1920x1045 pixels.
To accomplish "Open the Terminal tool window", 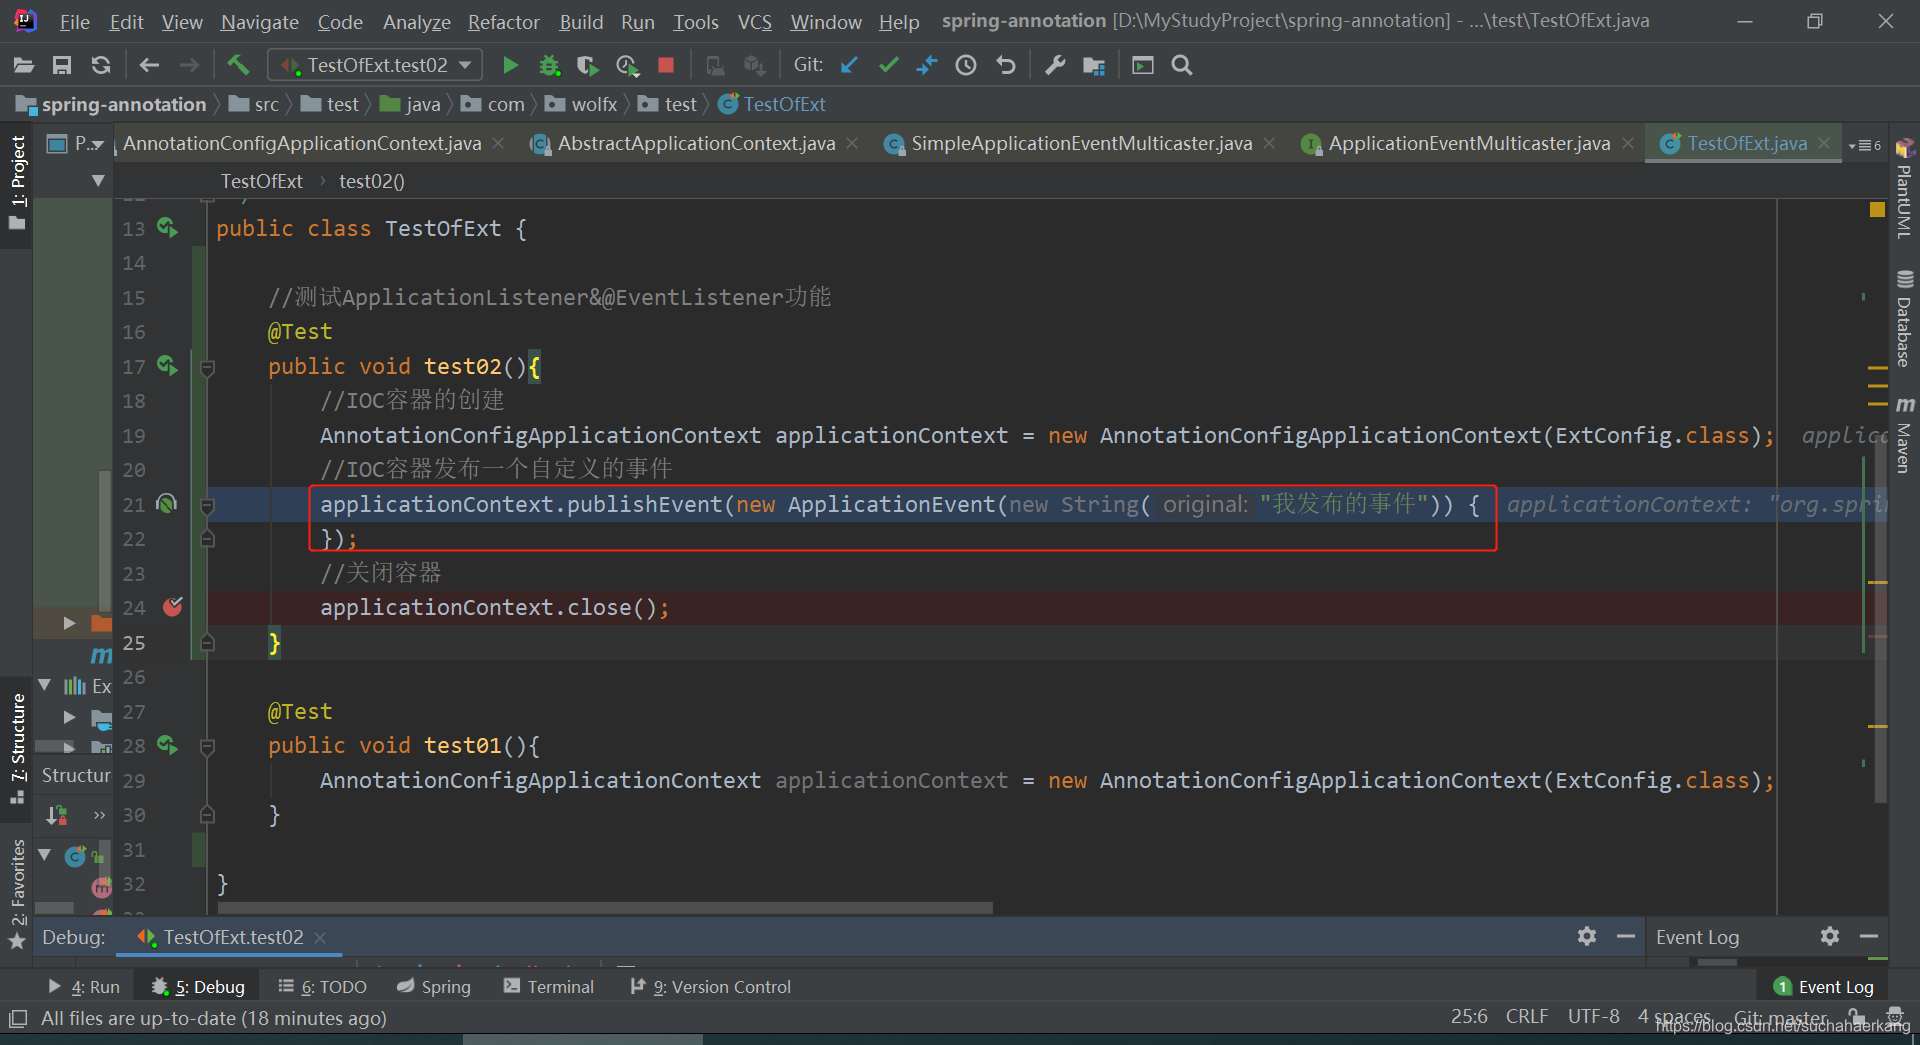I will click(549, 987).
